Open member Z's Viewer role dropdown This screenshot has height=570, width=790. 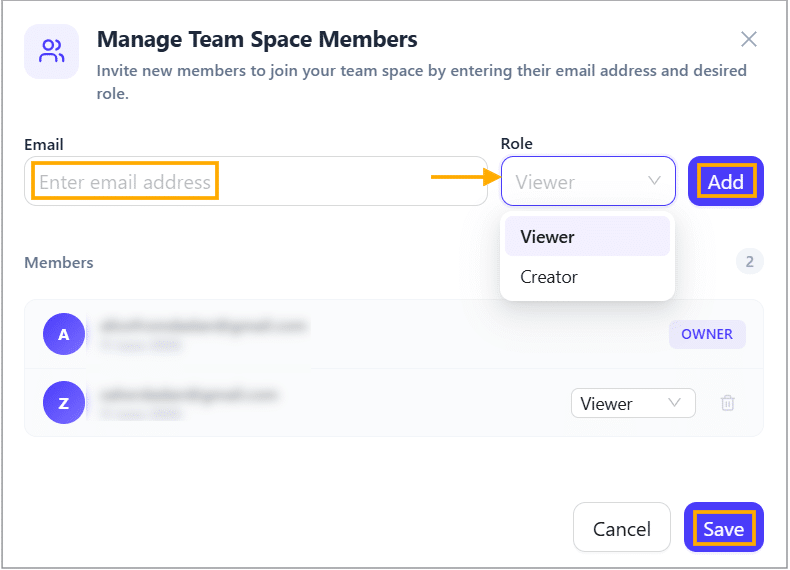tap(633, 403)
